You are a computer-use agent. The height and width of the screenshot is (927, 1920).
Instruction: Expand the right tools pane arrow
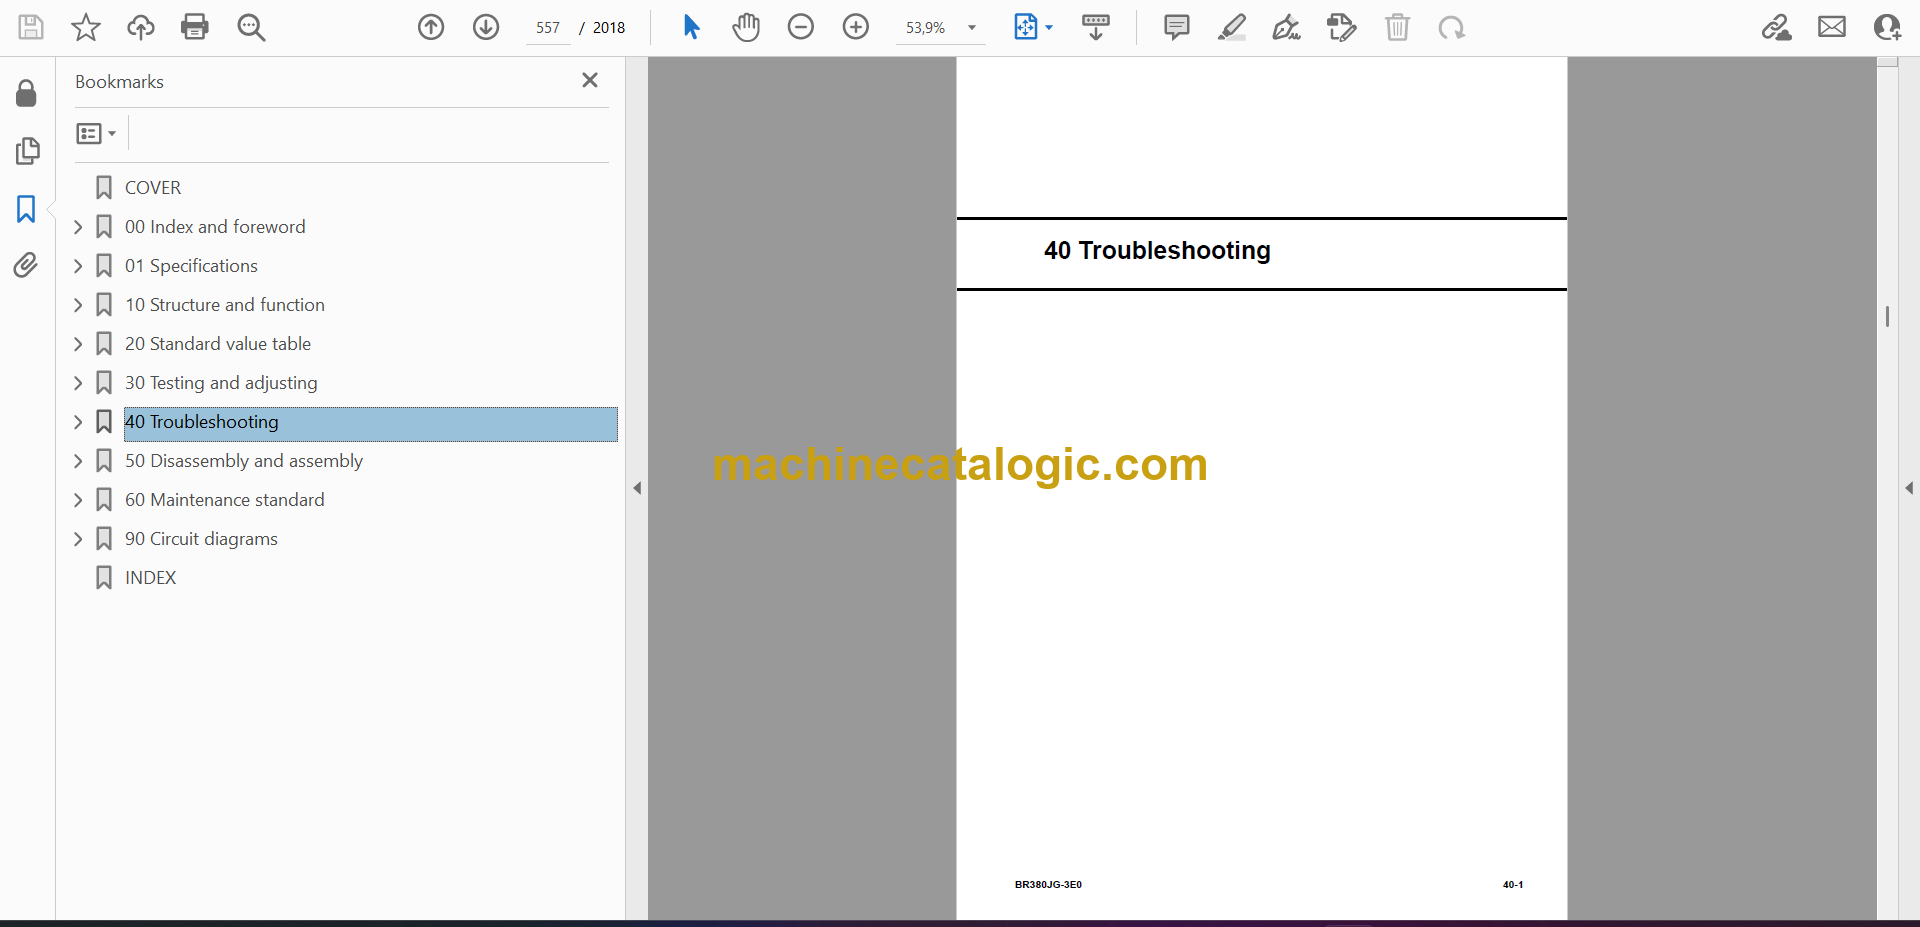1909,488
